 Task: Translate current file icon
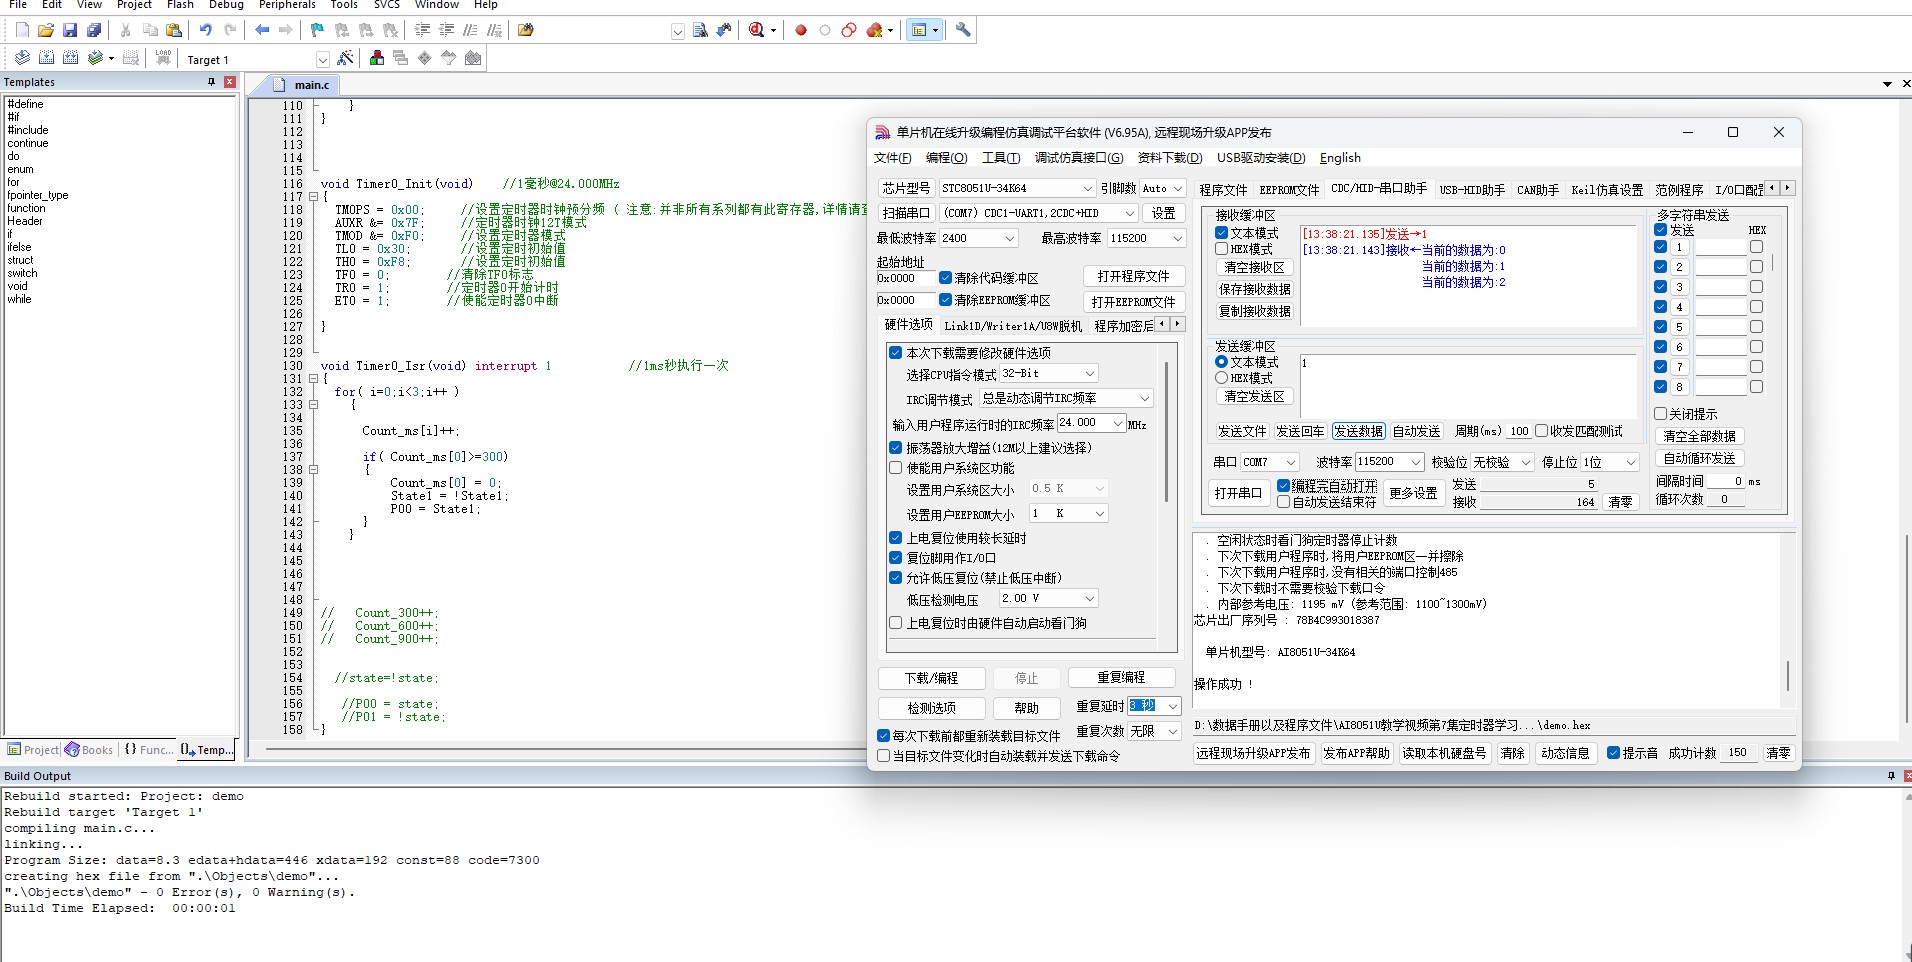click(x=22, y=58)
